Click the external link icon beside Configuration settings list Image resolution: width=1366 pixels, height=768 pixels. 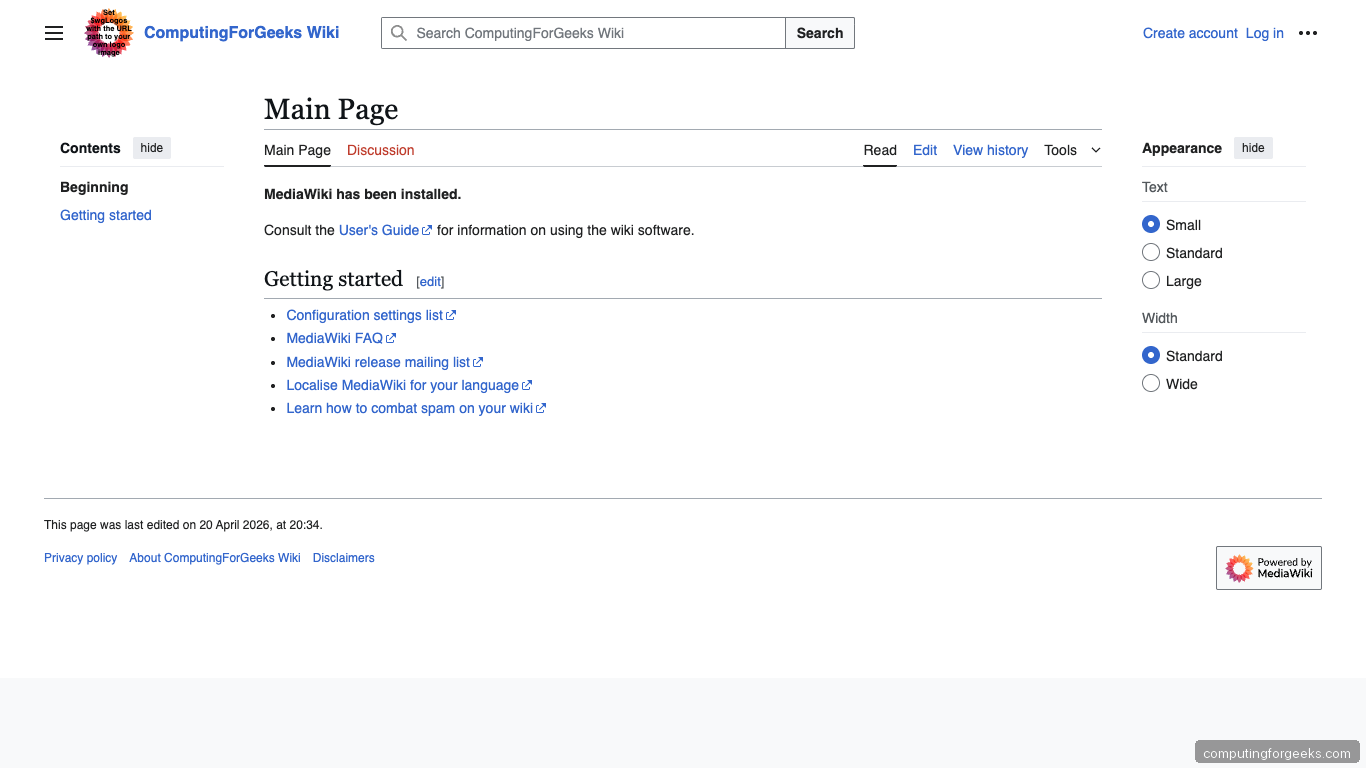tap(451, 315)
